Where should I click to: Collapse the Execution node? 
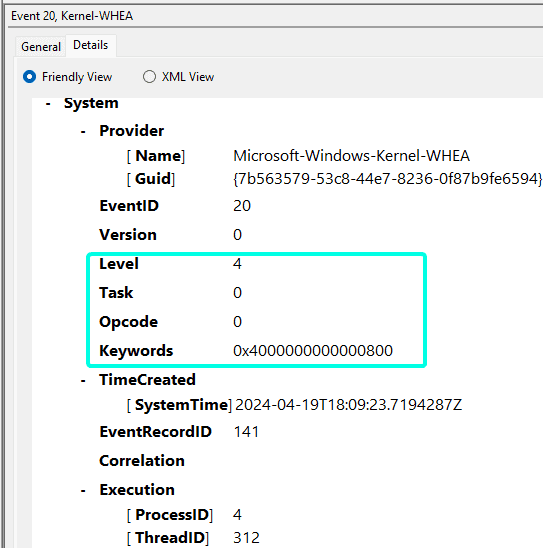(83, 491)
